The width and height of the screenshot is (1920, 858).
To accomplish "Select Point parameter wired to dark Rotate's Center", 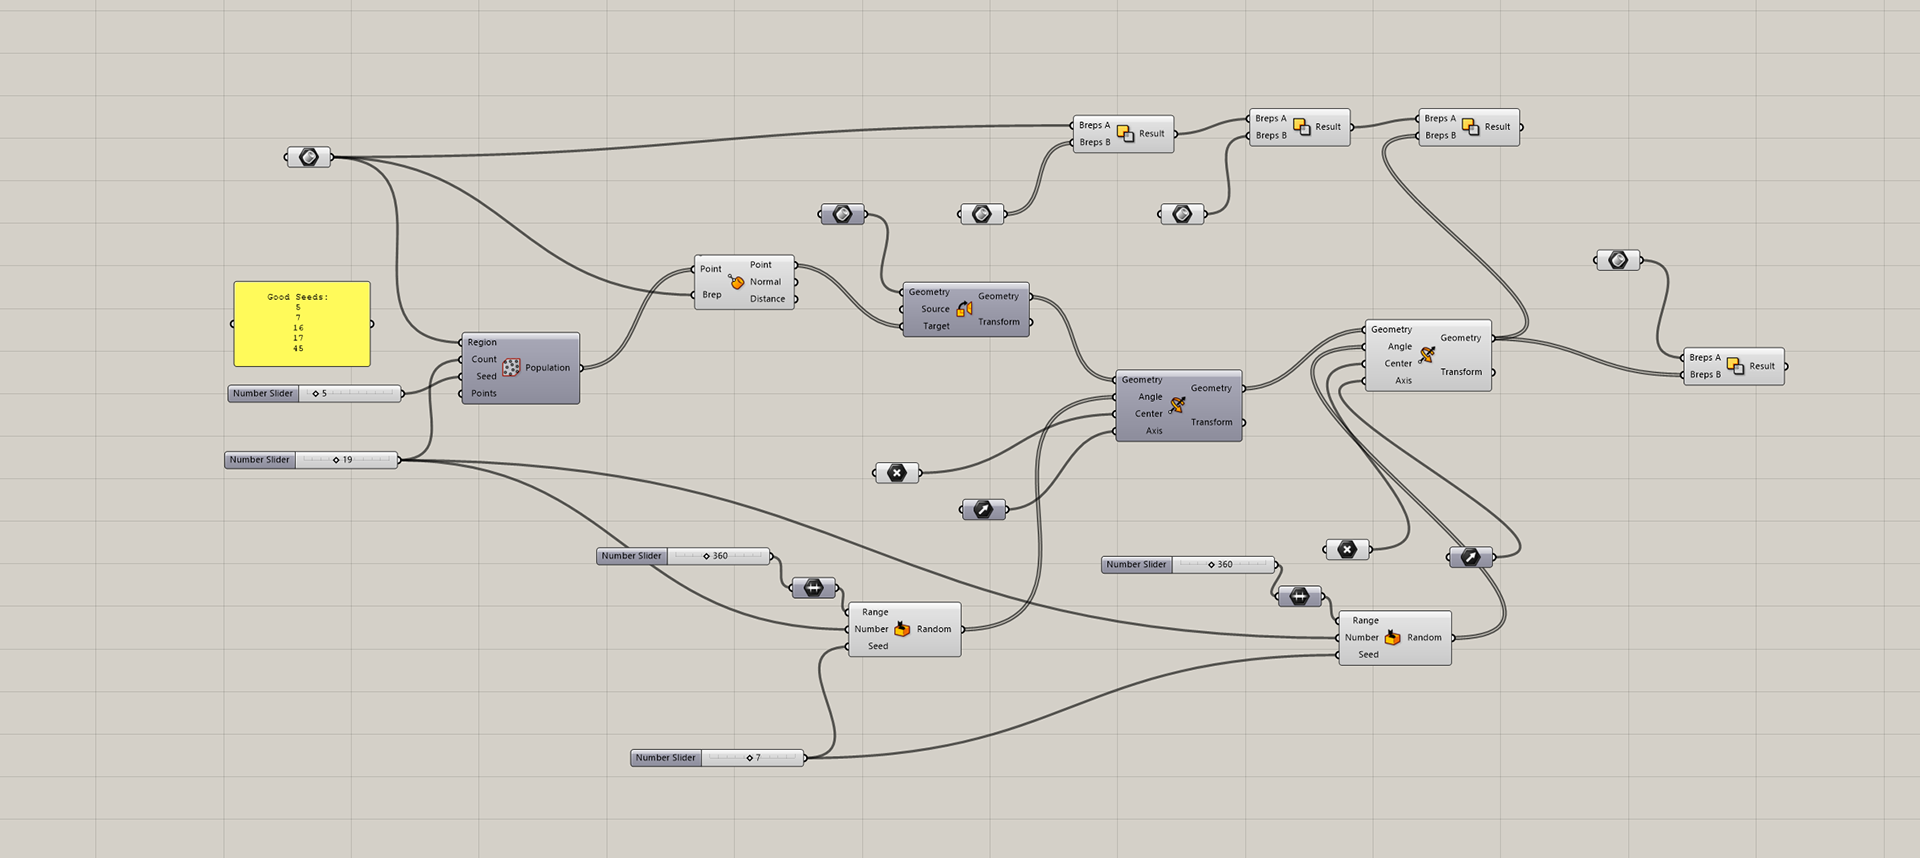I will [897, 473].
